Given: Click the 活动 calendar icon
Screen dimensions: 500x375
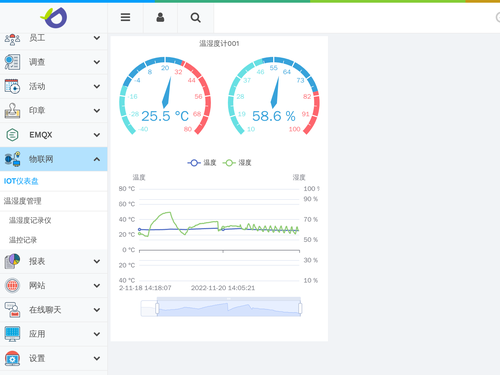Looking at the screenshot, I should [x=12, y=86].
